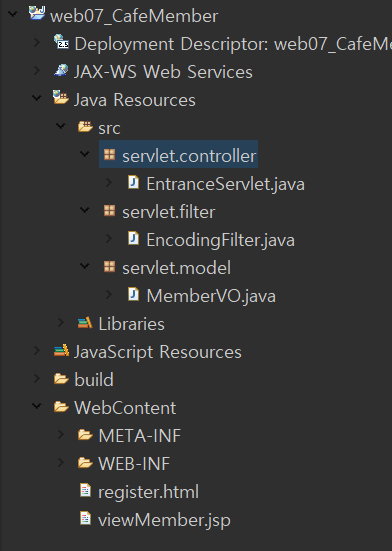Collapse the servlet.controller package
392x551 pixels.
point(85,154)
